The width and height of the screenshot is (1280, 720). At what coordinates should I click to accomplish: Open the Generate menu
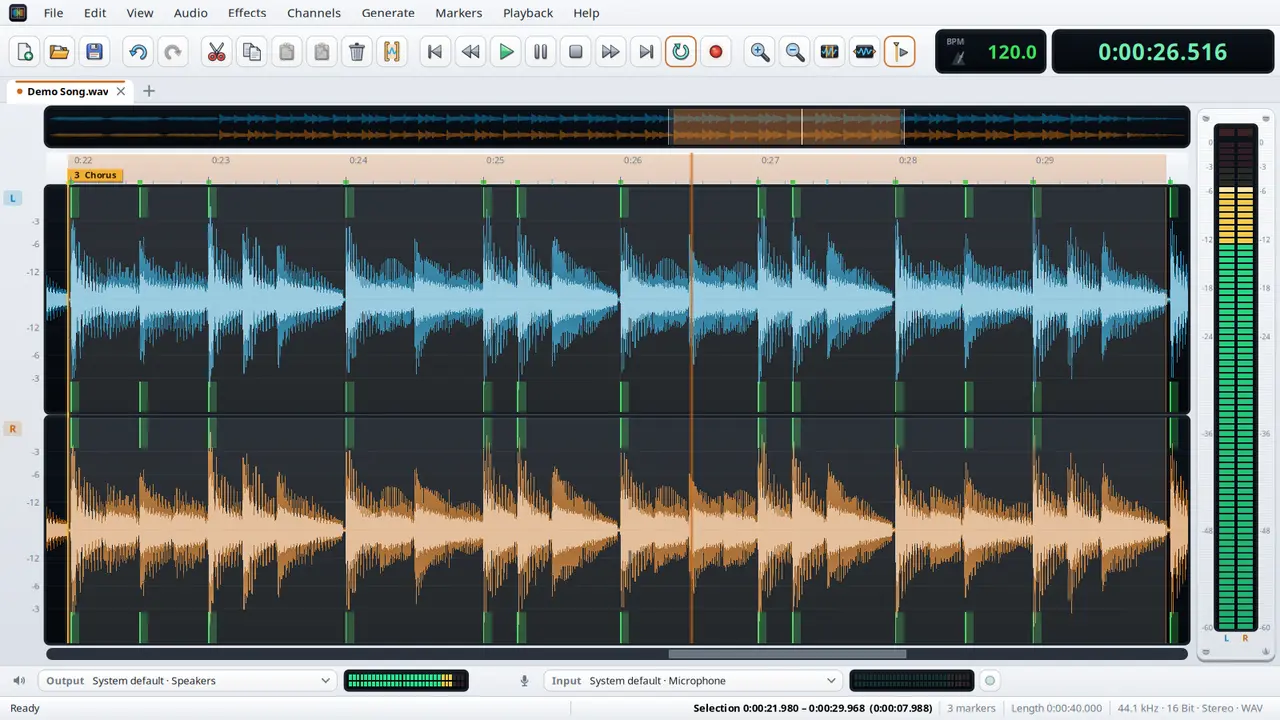pos(388,13)
